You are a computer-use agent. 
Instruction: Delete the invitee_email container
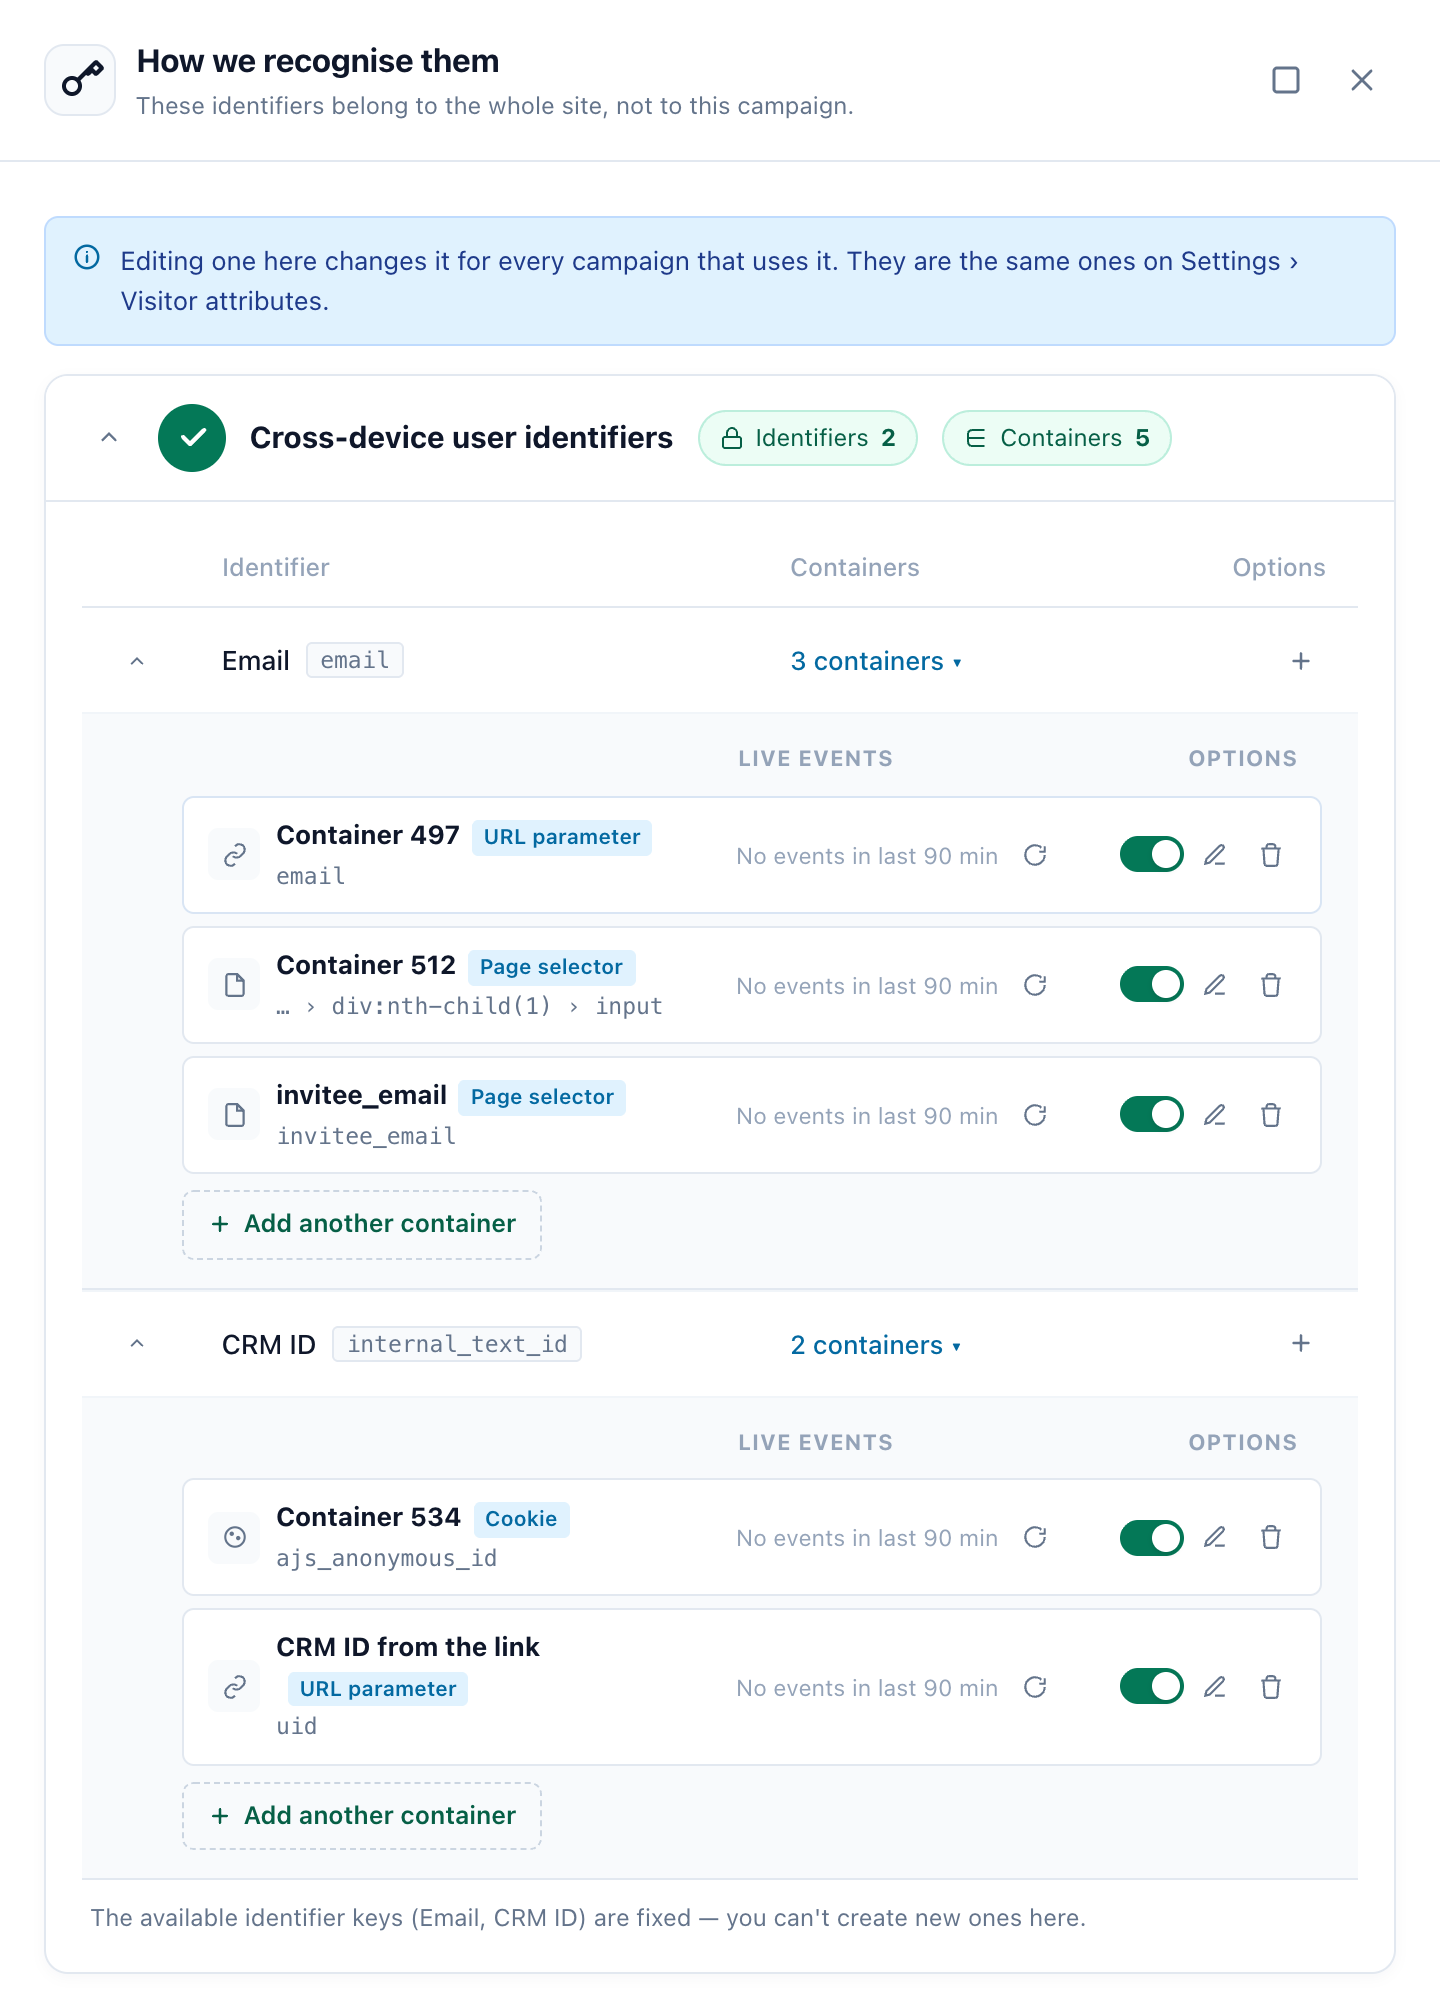coord(1271,1115)
